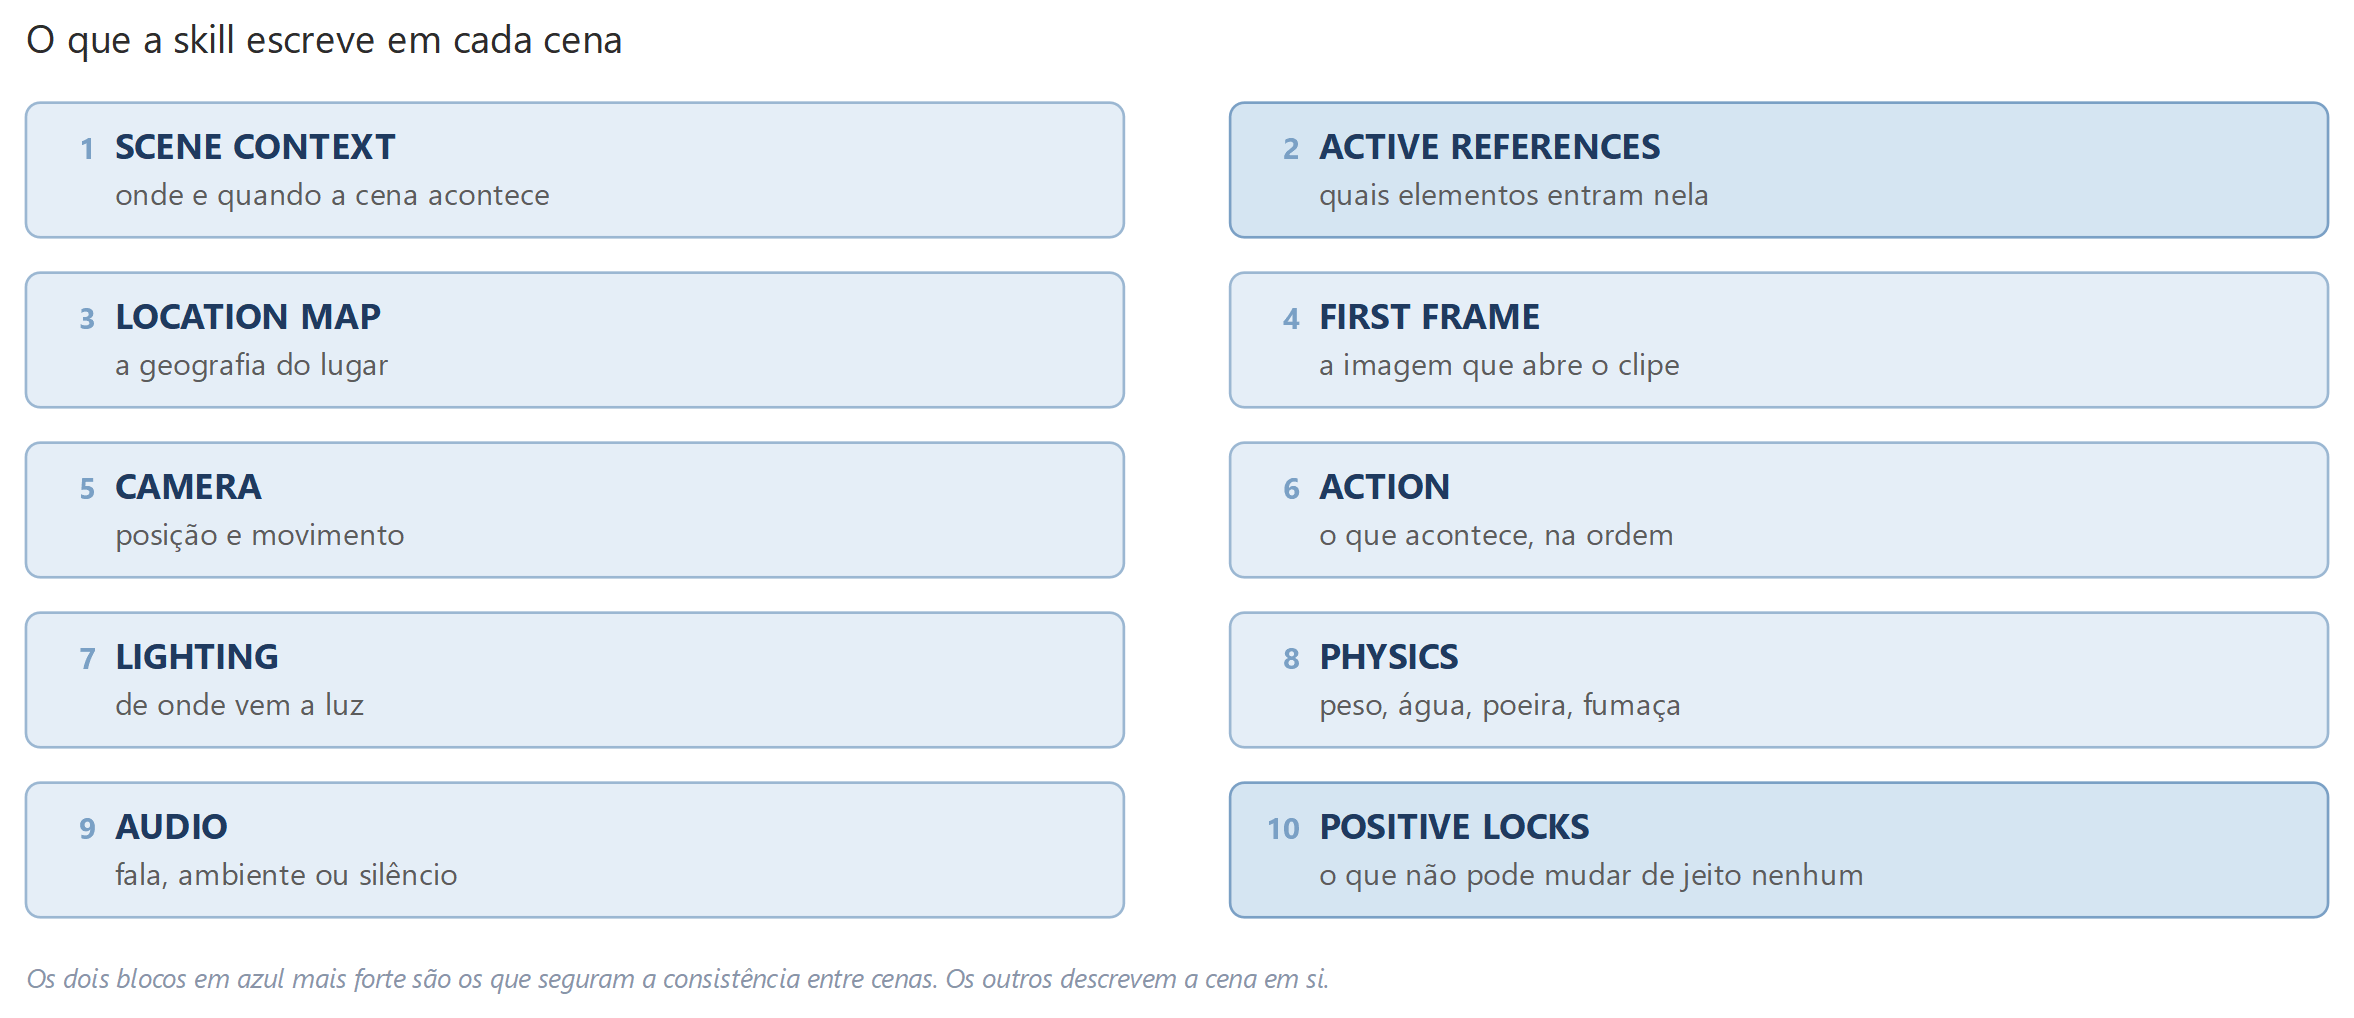Click the italic footnote about blue blocks
Viewport: 2354px width, 1018px height.
click(678, 979)
